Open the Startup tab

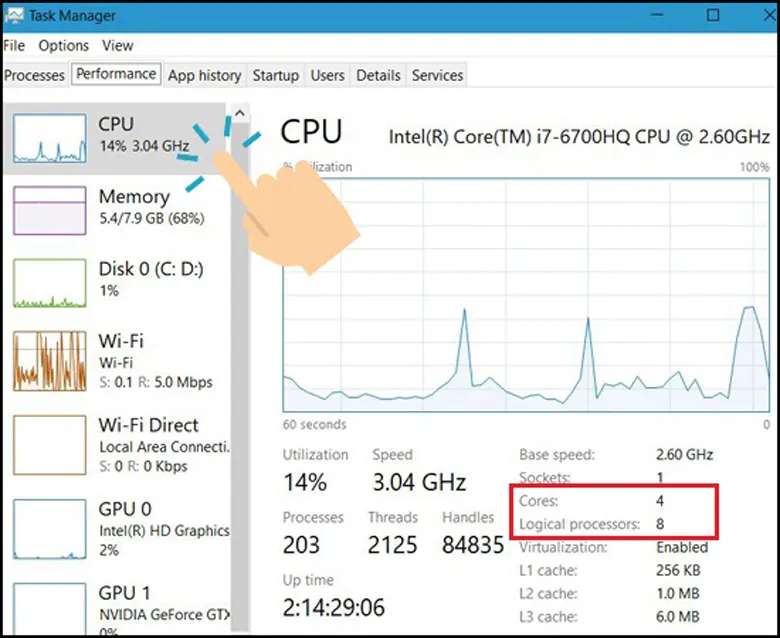coord(276,75)
